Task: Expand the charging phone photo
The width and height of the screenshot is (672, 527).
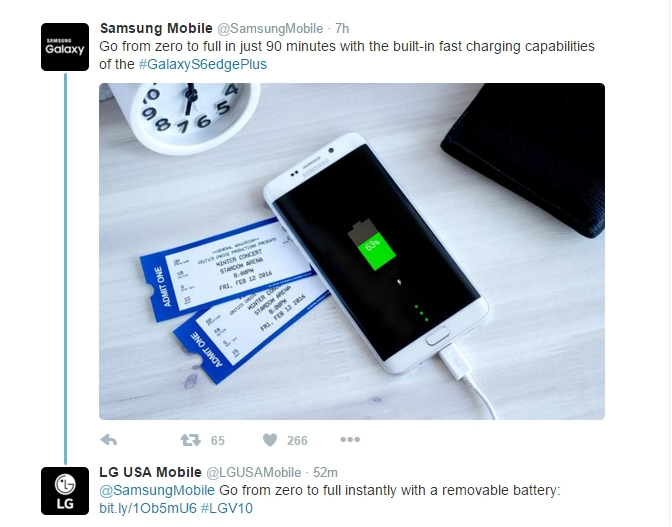Action: coord(352,252)
